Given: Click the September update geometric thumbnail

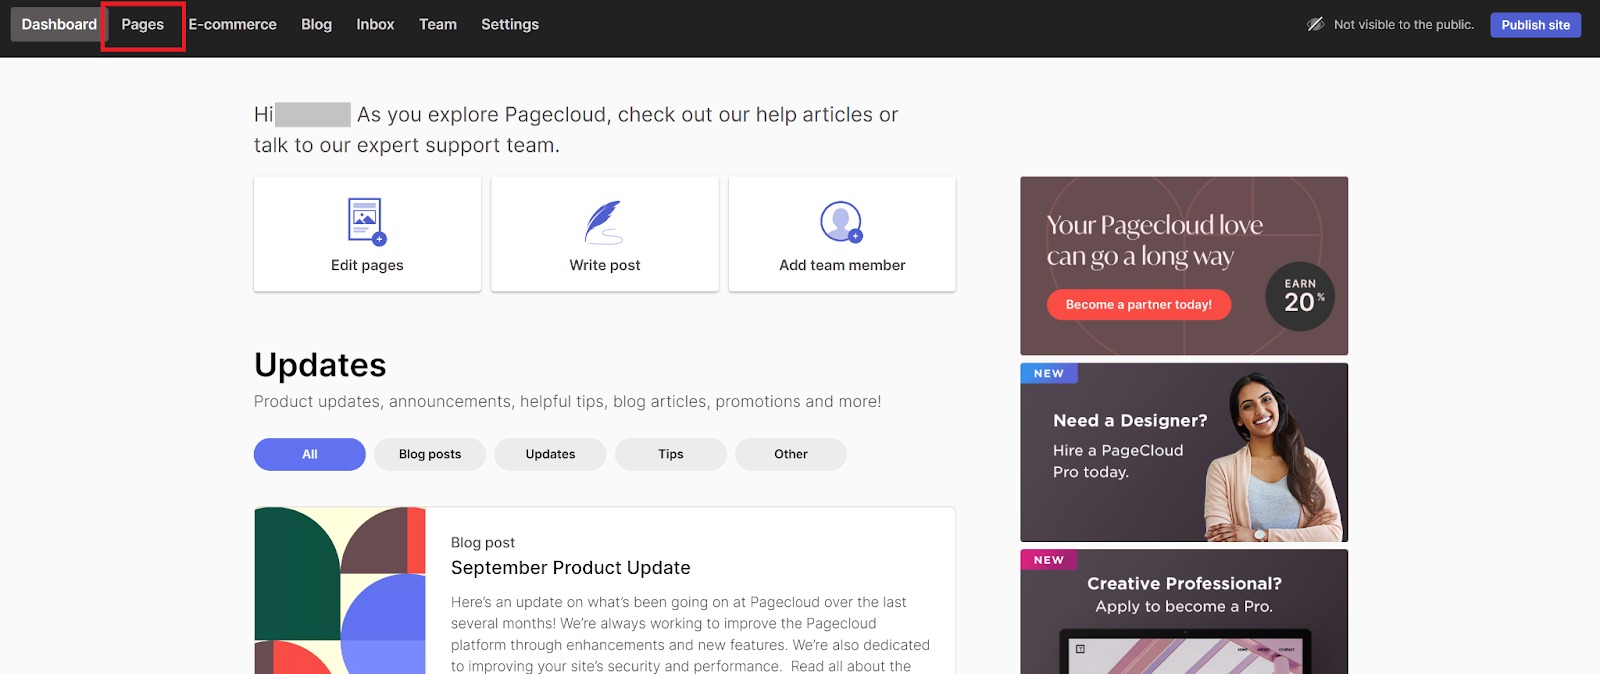Looking at the screenshot, I should click(340, 590).
